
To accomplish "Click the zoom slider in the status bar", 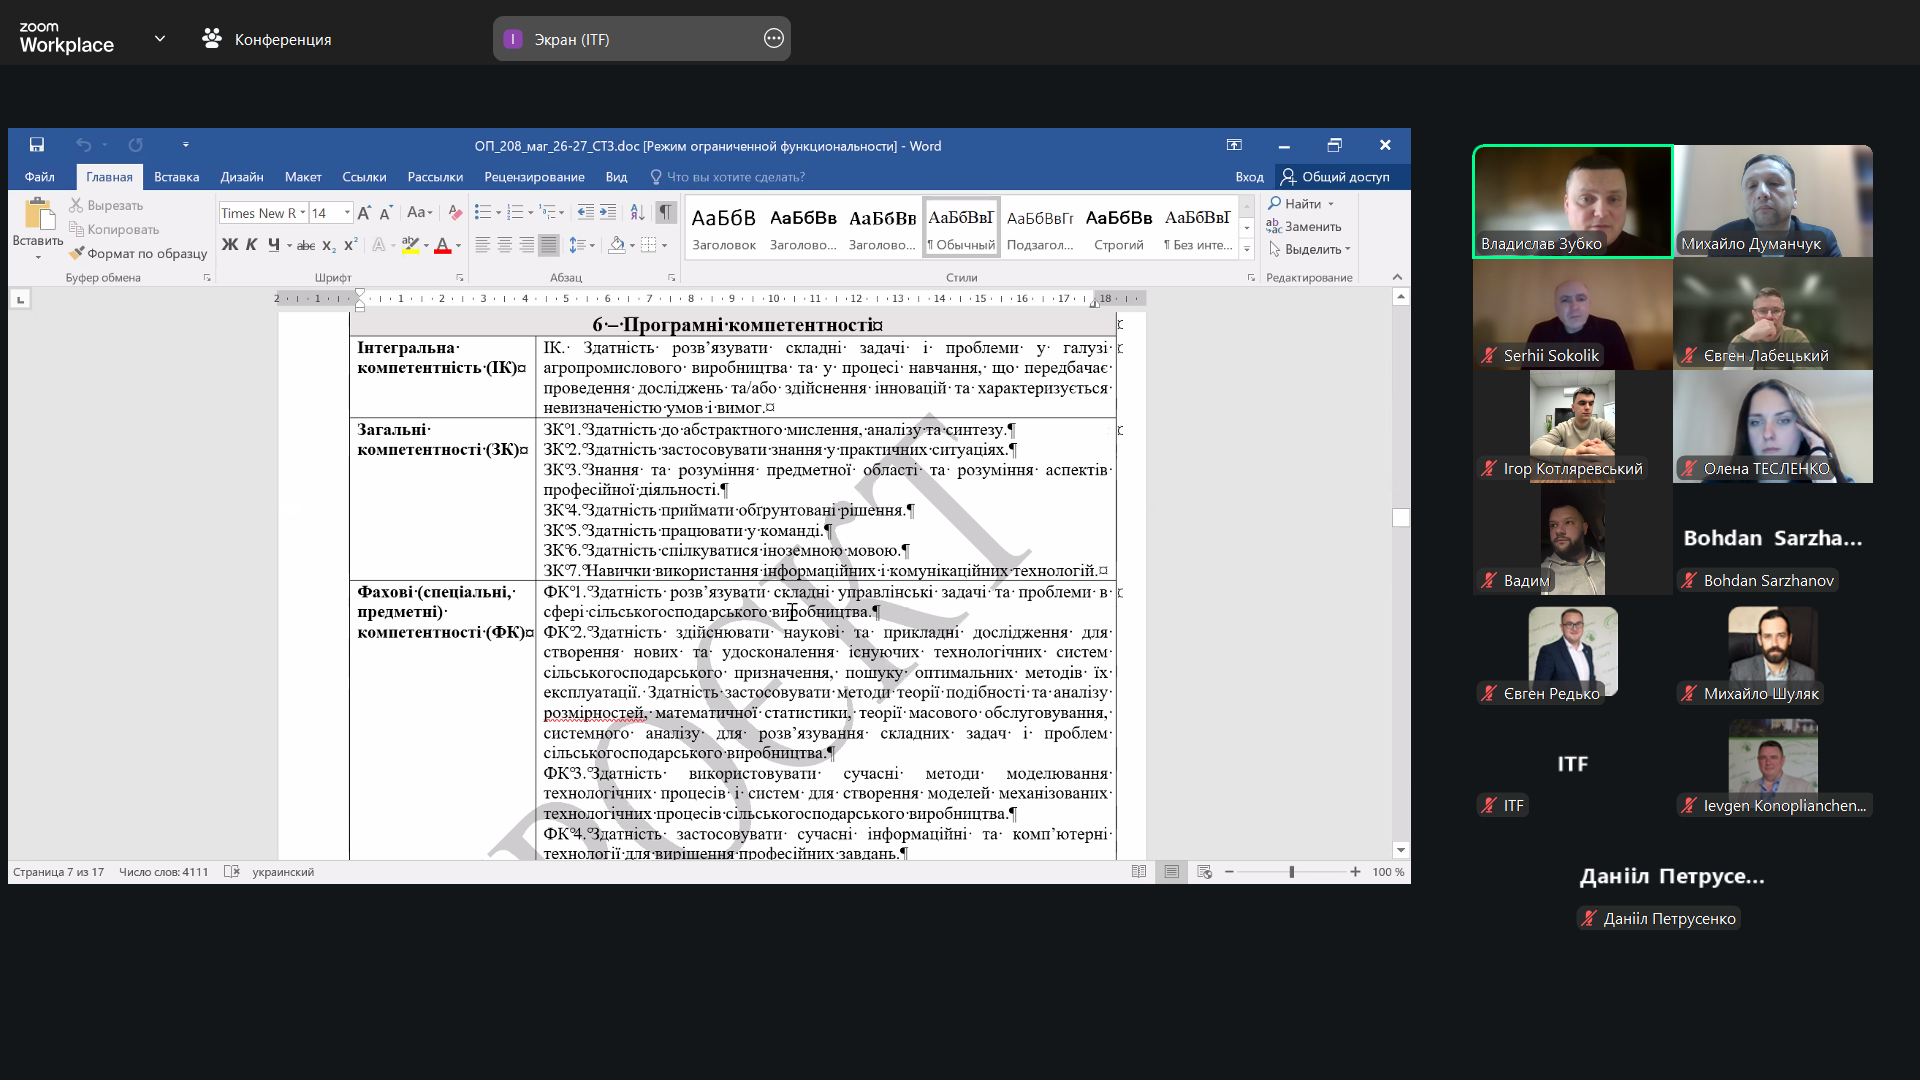I will (1291, 872).
